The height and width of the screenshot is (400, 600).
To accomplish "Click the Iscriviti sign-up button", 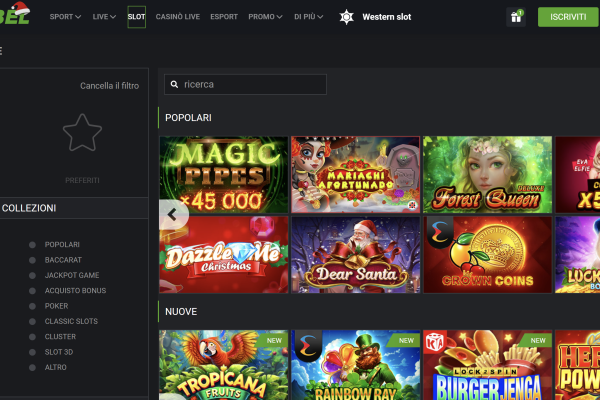I will pos(568,17).
